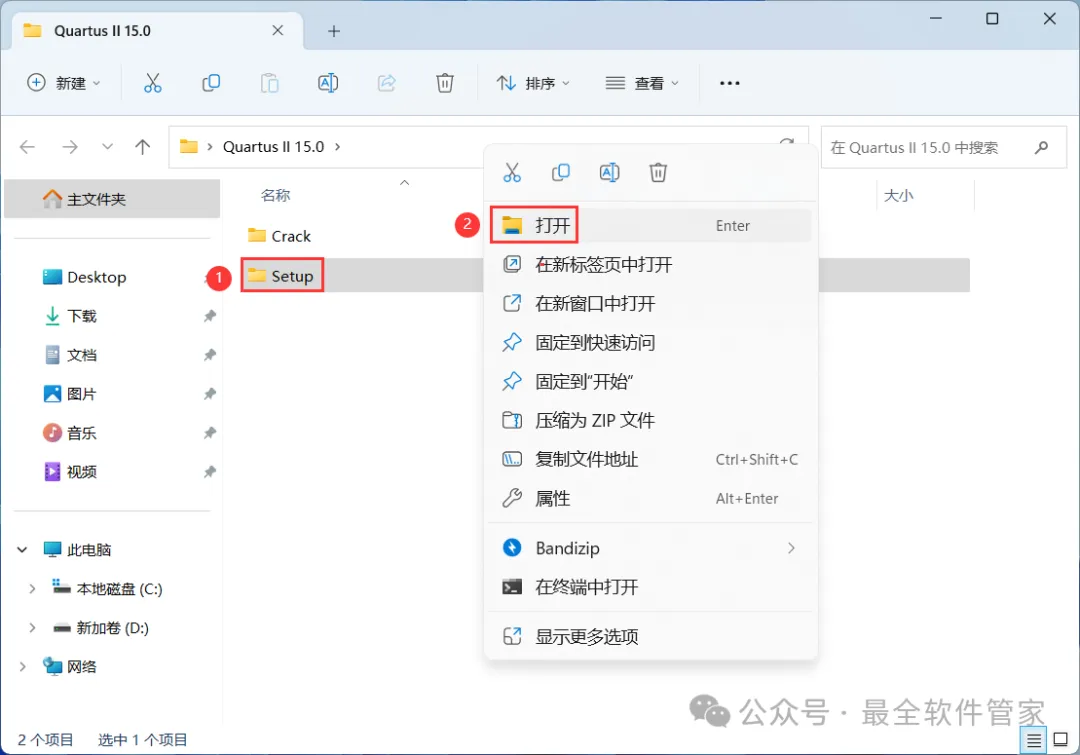
Task: Switch to large icons view in status bar
Action: pos(1061,740)
